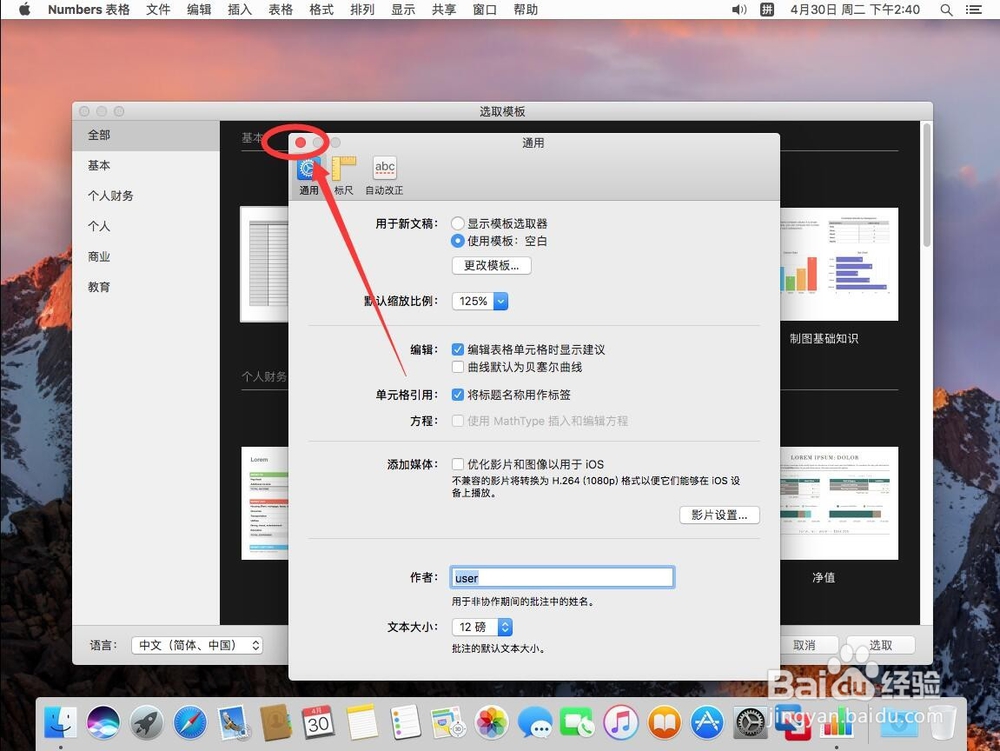
Task: Open the 文本大小 12磅 dropdown
Action: (482, 626)
